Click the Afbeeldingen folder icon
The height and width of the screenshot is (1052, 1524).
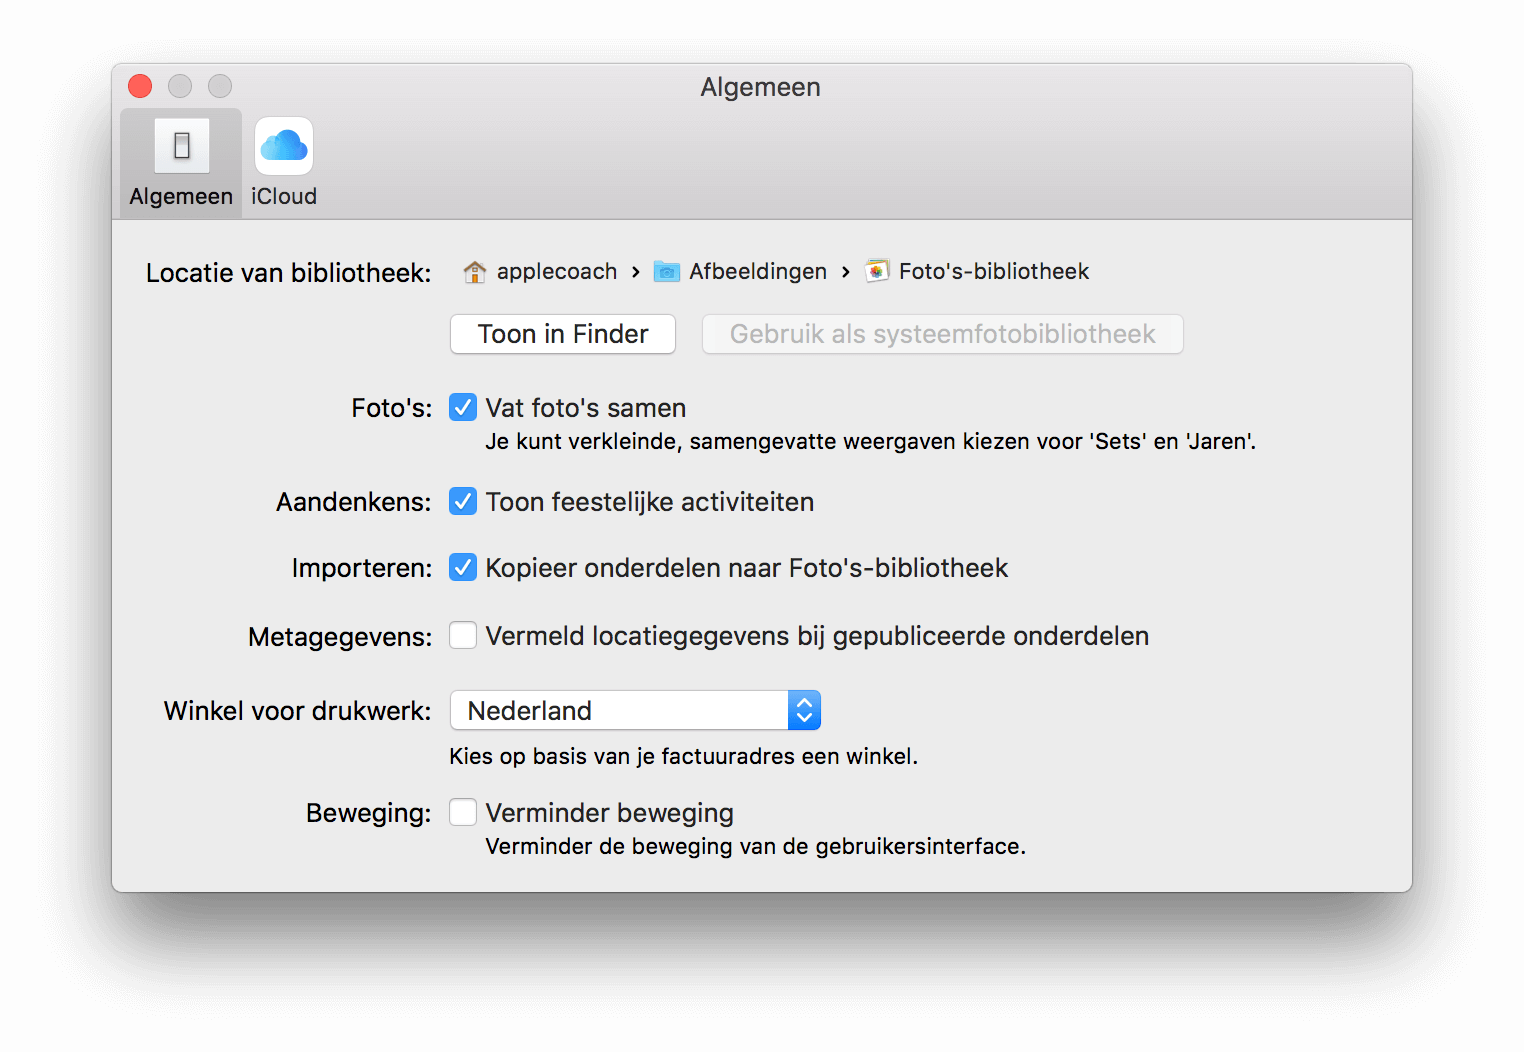[667, 272]
